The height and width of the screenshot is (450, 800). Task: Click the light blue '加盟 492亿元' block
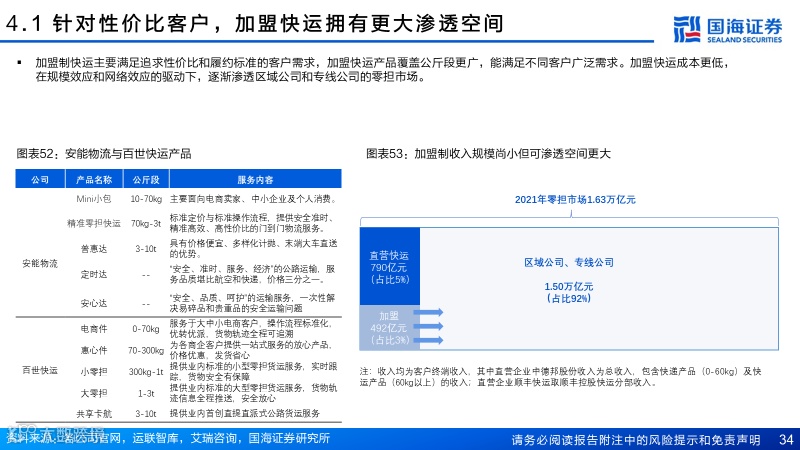390,328
